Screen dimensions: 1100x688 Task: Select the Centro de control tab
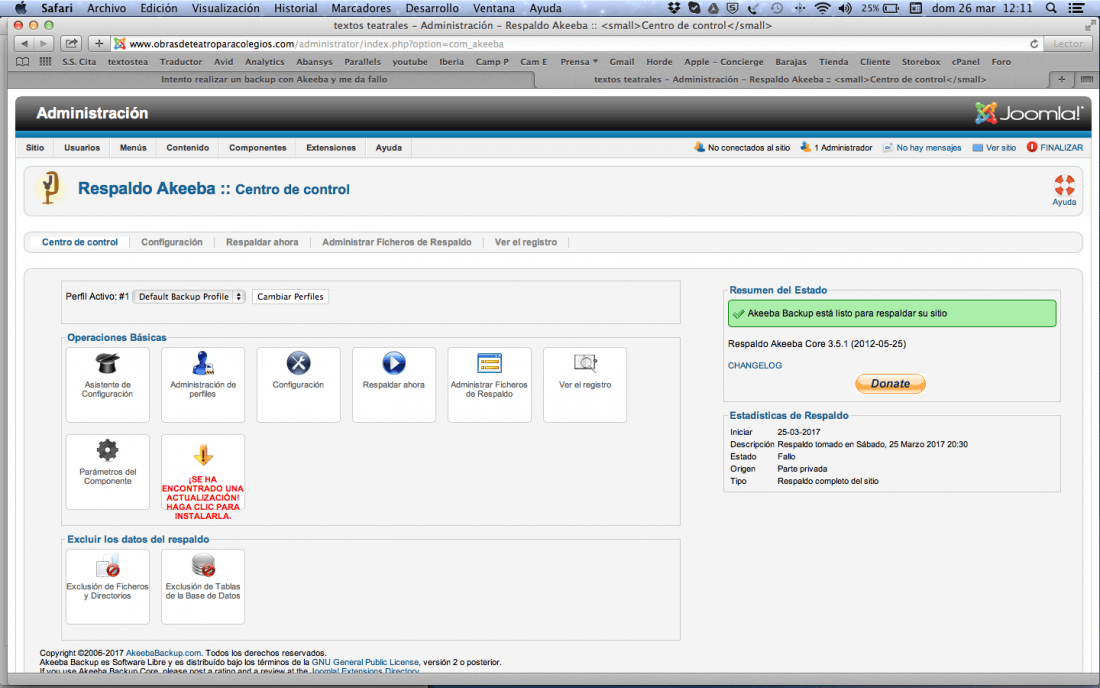coord(80,242)
